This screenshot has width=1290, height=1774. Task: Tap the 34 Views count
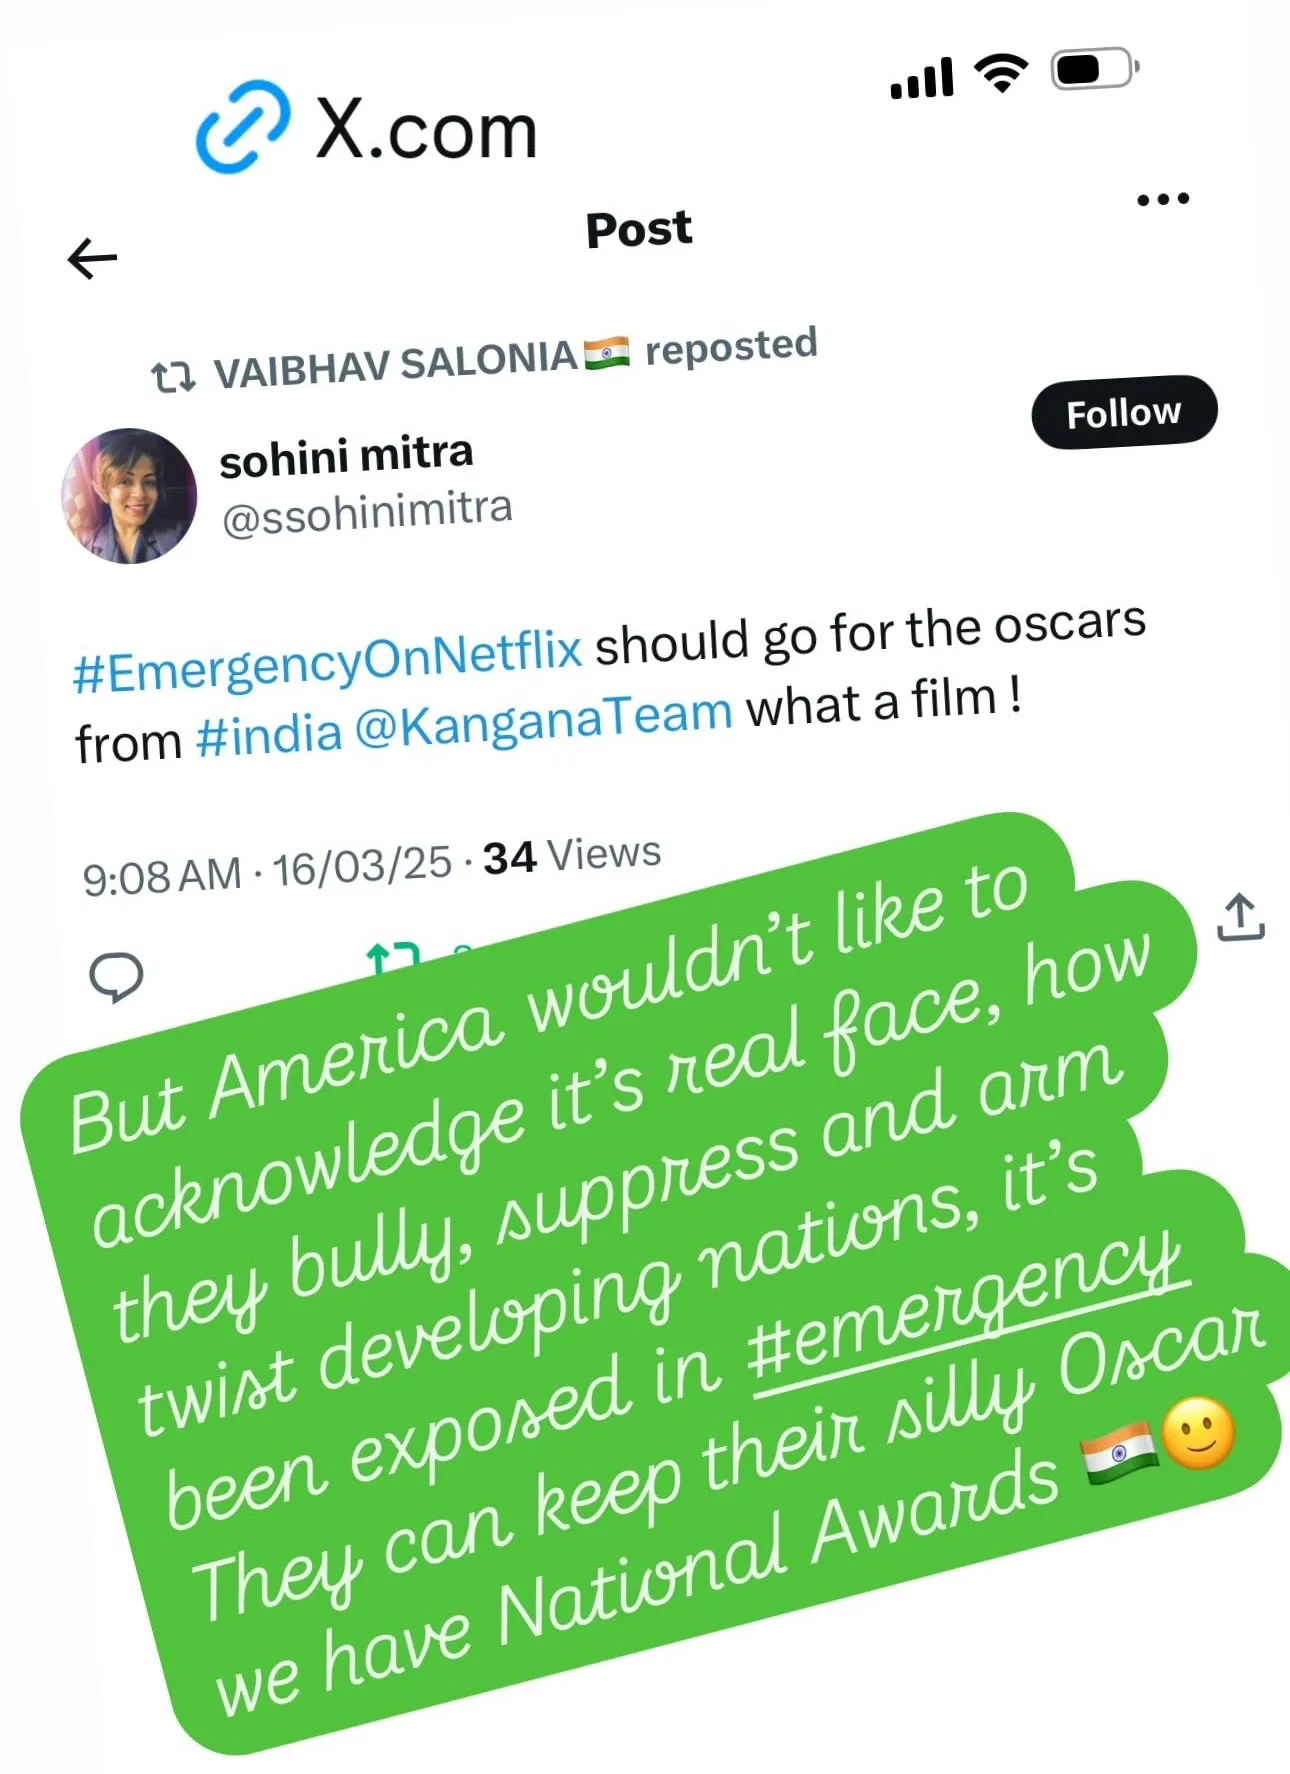point(572,856)
